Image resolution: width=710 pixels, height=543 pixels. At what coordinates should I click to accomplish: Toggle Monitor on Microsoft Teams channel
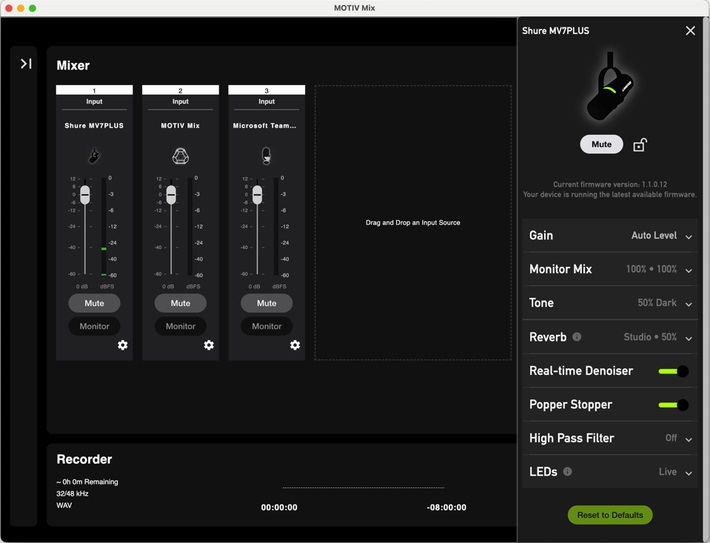[266, 326]
